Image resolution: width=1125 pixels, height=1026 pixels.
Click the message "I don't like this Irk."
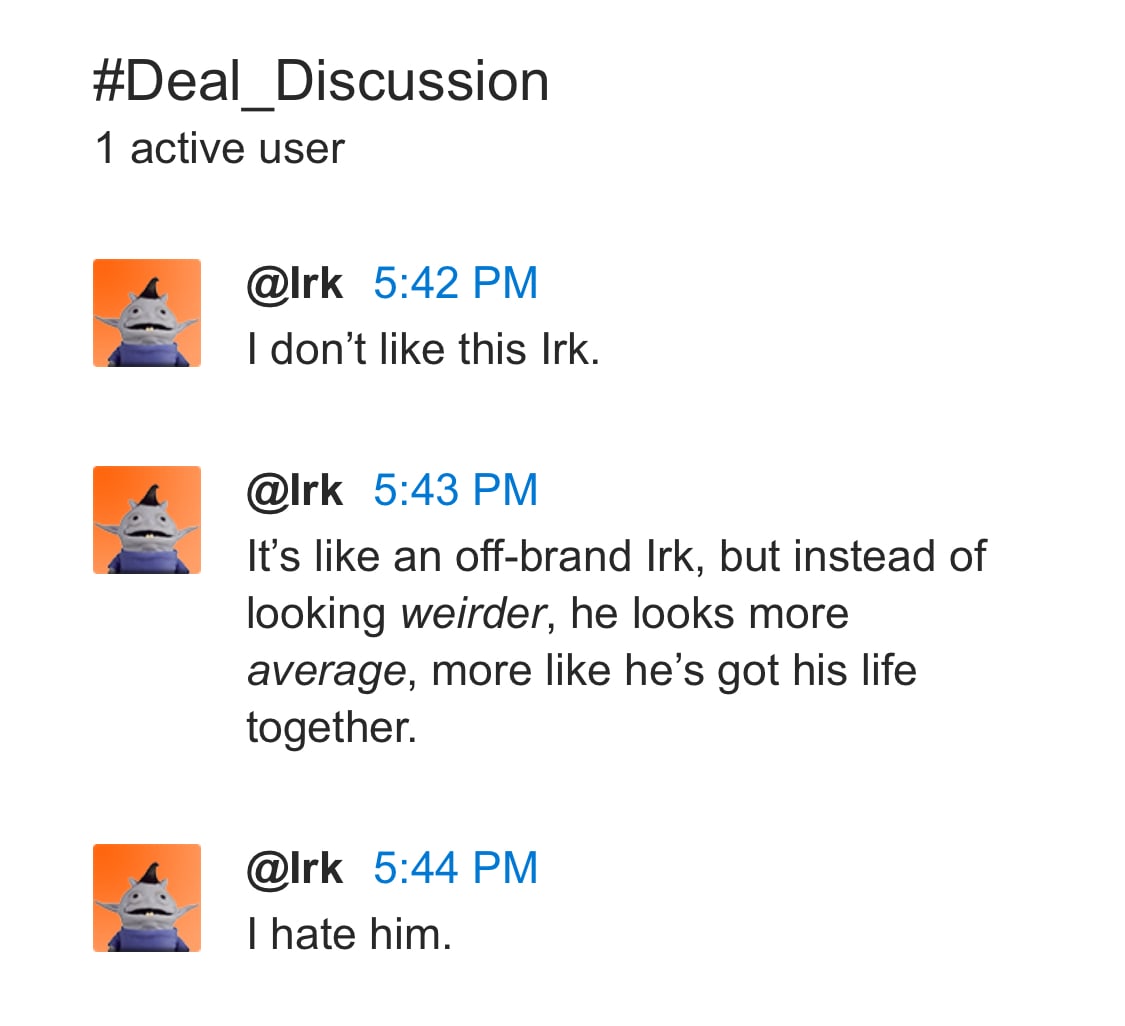tap(423, 350)
